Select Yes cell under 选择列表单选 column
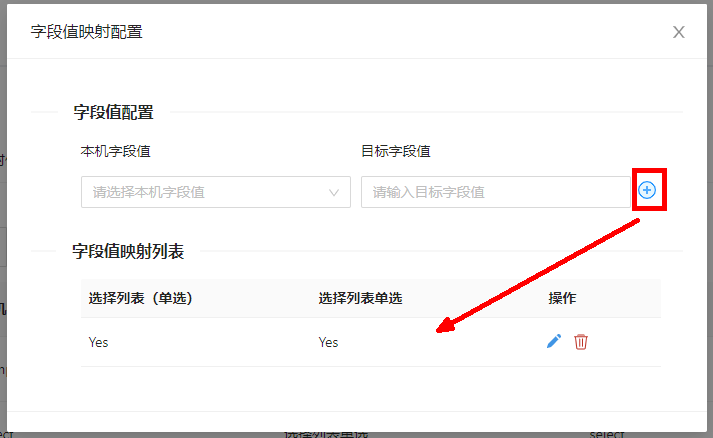The image size is (713, 438). click(329, 342)
